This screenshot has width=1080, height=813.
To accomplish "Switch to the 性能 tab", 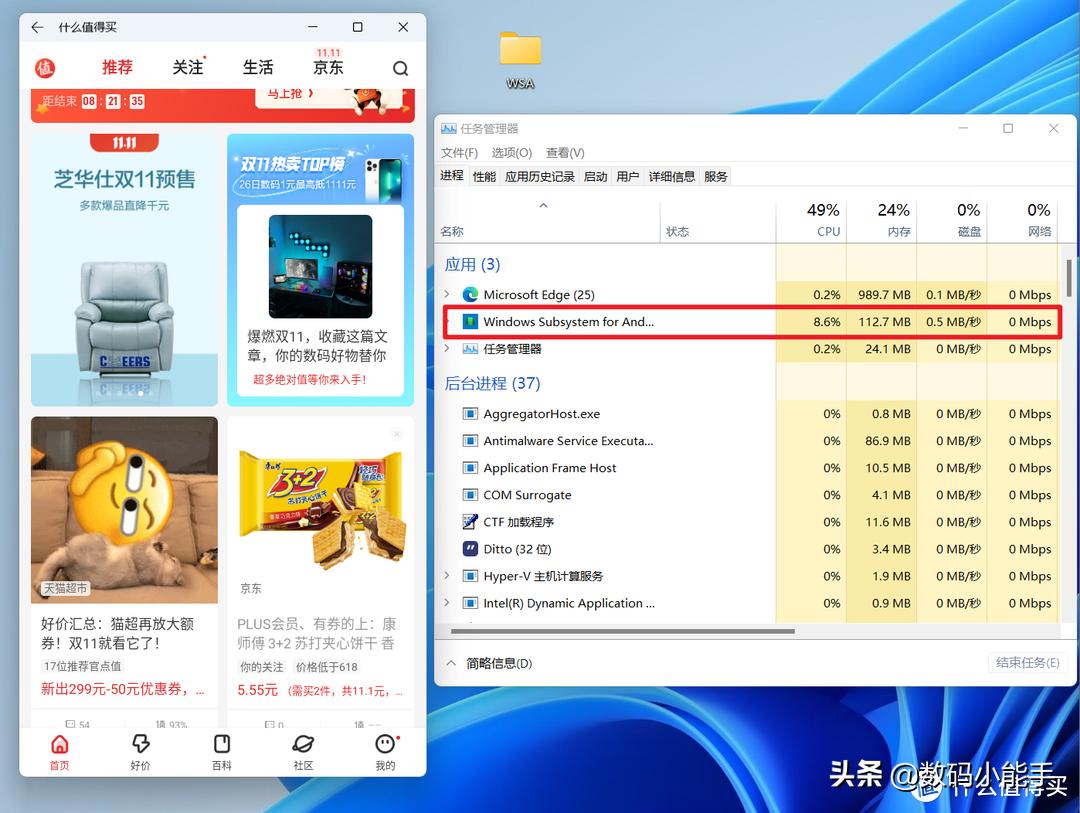I will pos(484,176).
